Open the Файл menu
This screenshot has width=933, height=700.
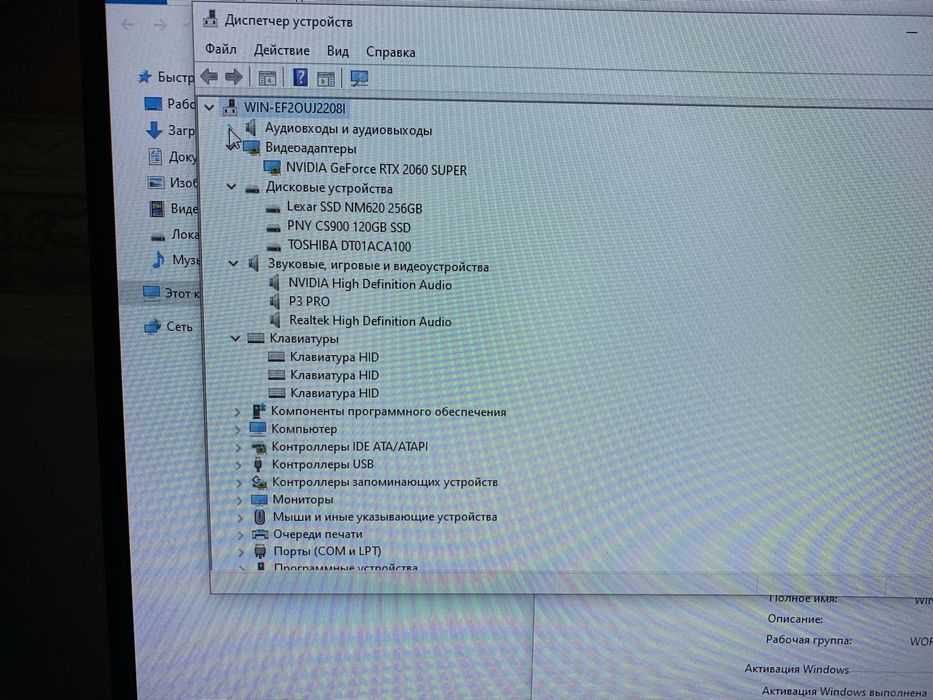pyautogui.click(x=221, y=49)
